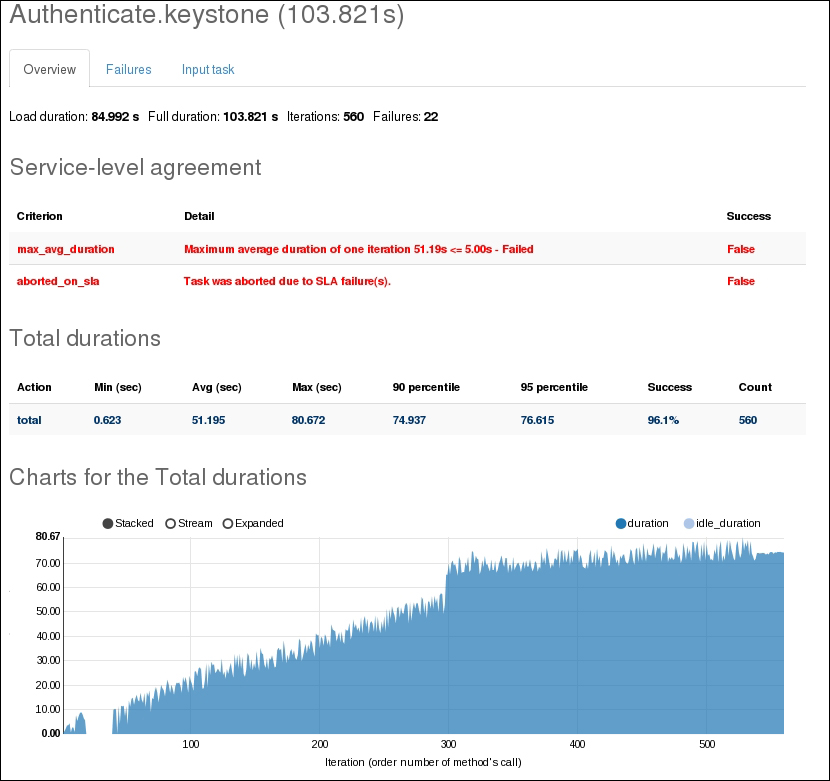The width and height of the screenshot is (830, 781).
Task: Click the max_avg_duration criterion row
Action: 66,249
